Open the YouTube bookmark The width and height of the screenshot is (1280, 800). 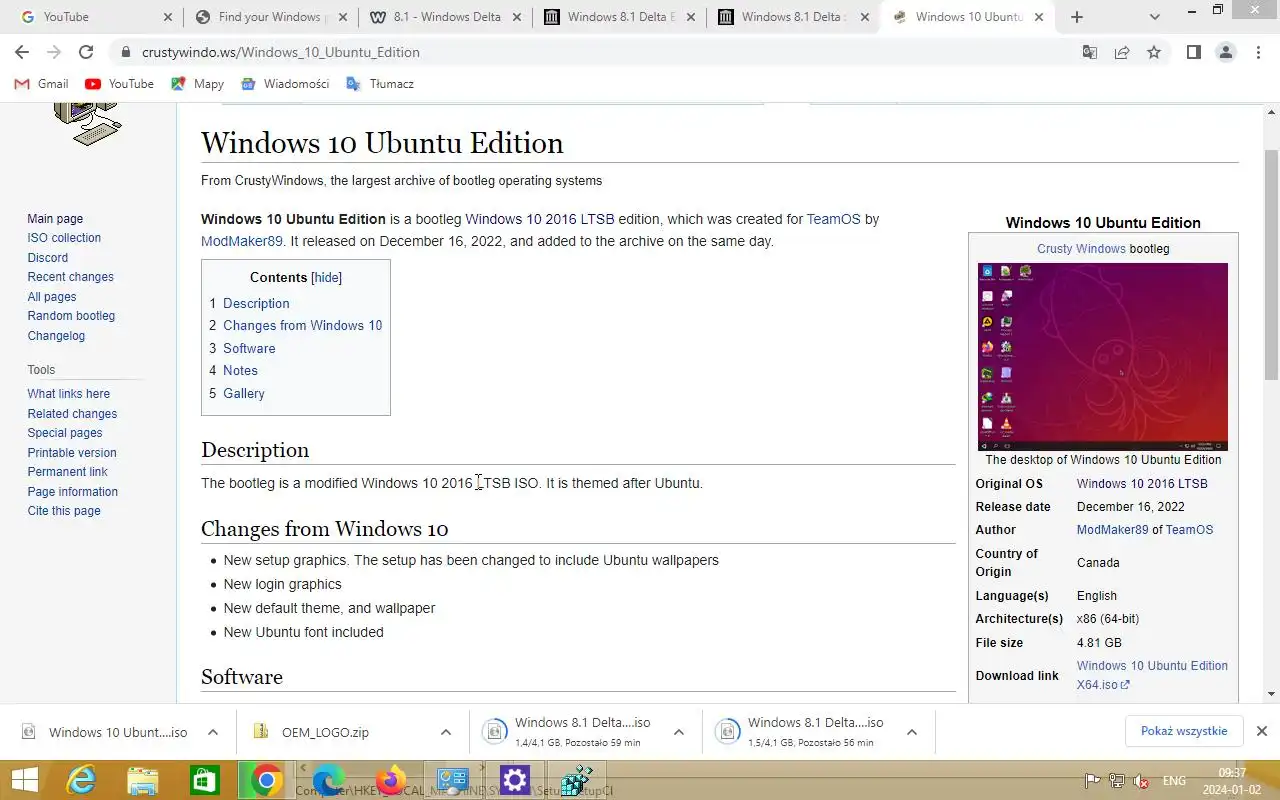pos(119,84)
